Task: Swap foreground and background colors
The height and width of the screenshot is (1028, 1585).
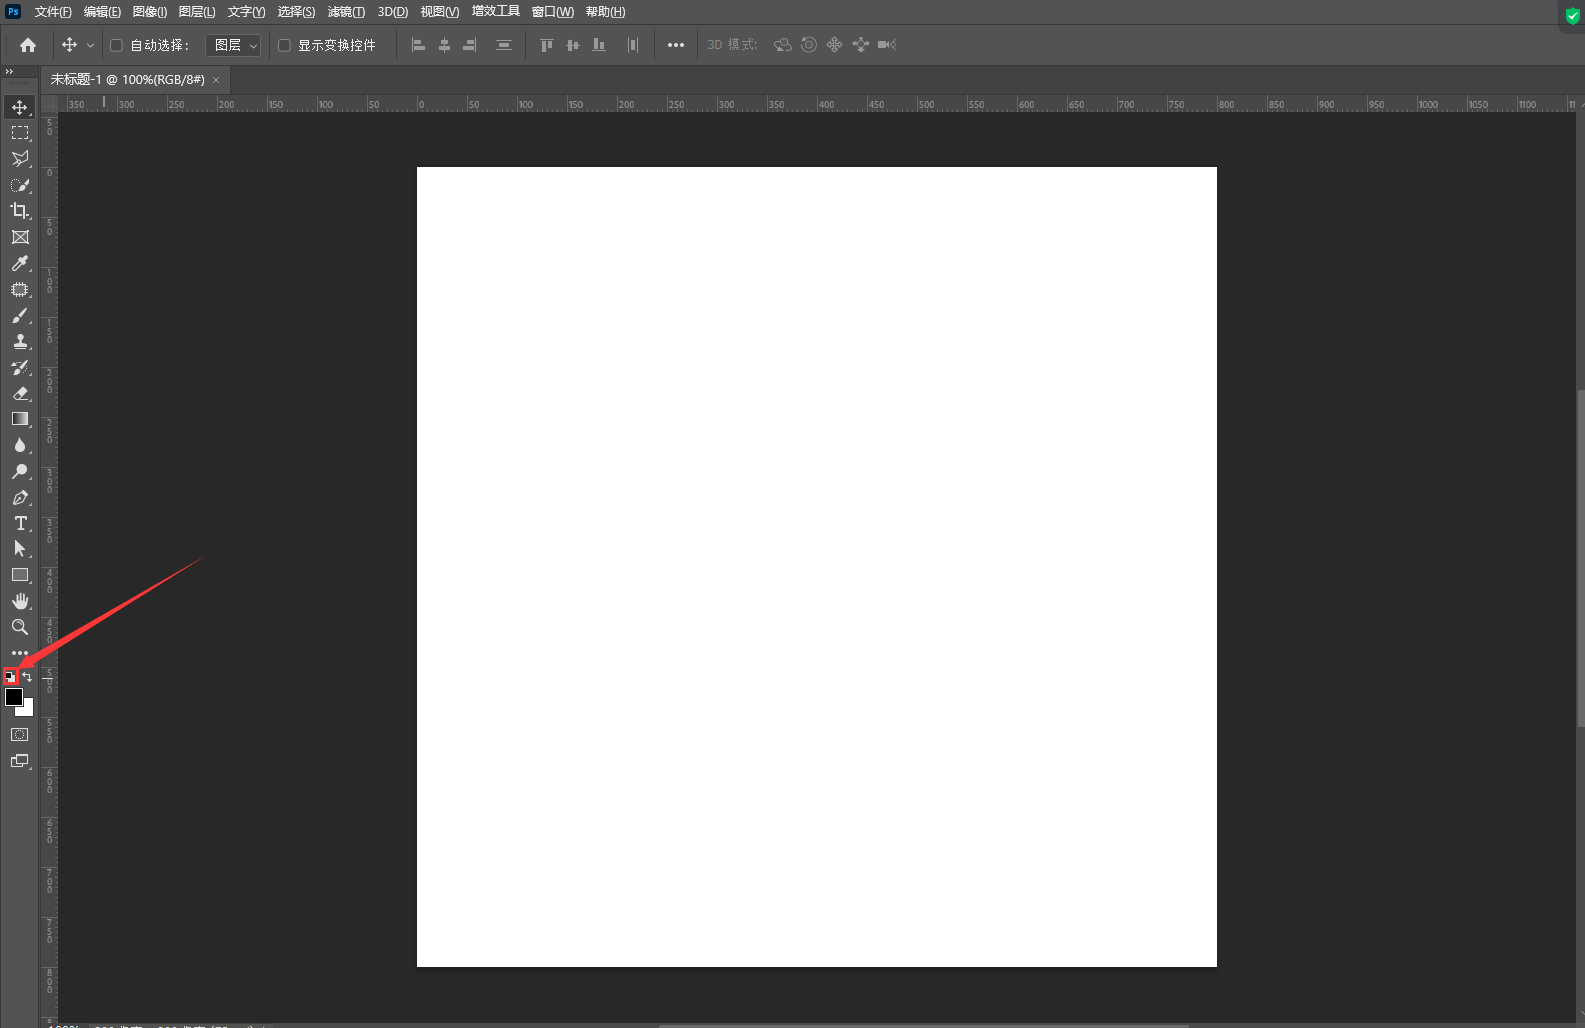Action: (27, 677)
